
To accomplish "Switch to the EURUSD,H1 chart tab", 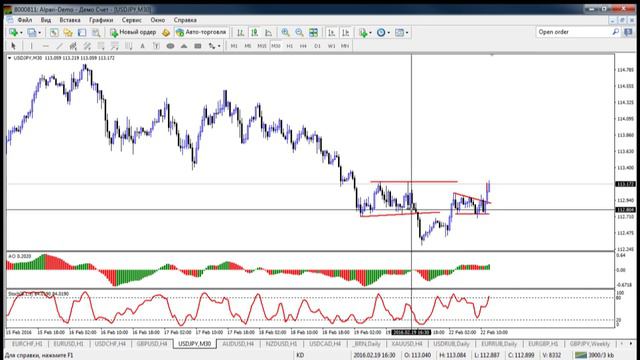I will pos(69,344).
